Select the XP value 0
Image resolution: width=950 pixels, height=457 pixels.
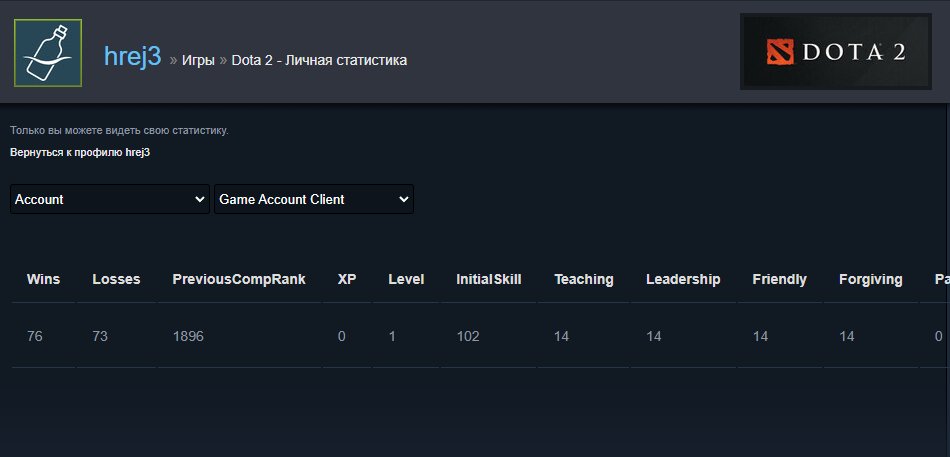click(x=342, y=336)
